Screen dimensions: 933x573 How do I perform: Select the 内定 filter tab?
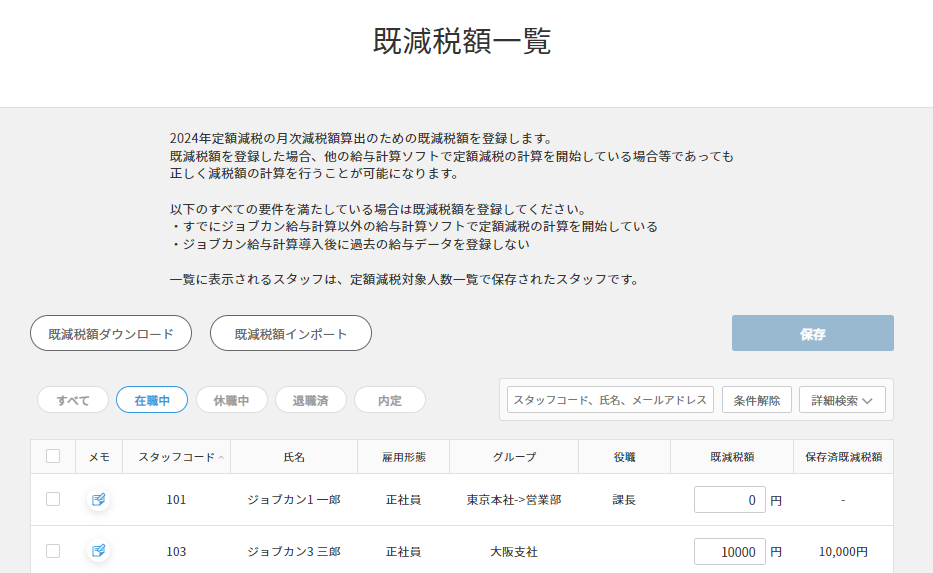pos(390,400)
